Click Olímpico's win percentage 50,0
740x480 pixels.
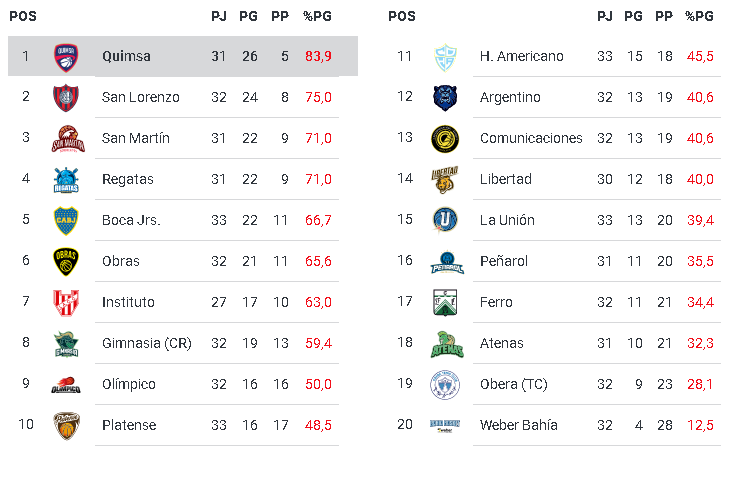point(318,384)
